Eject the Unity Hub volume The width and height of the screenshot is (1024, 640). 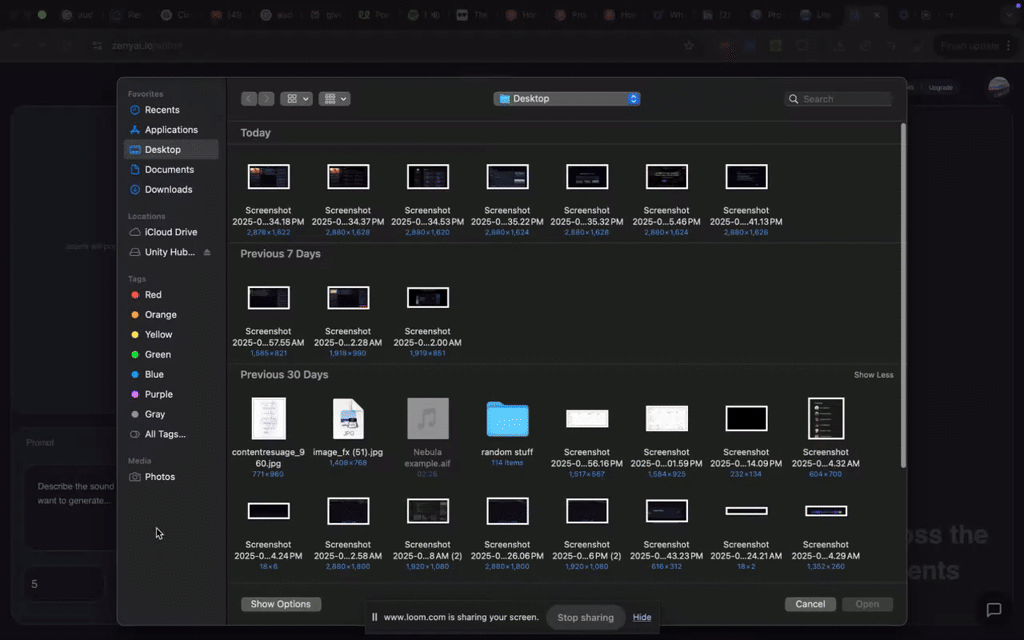[207, 252]
